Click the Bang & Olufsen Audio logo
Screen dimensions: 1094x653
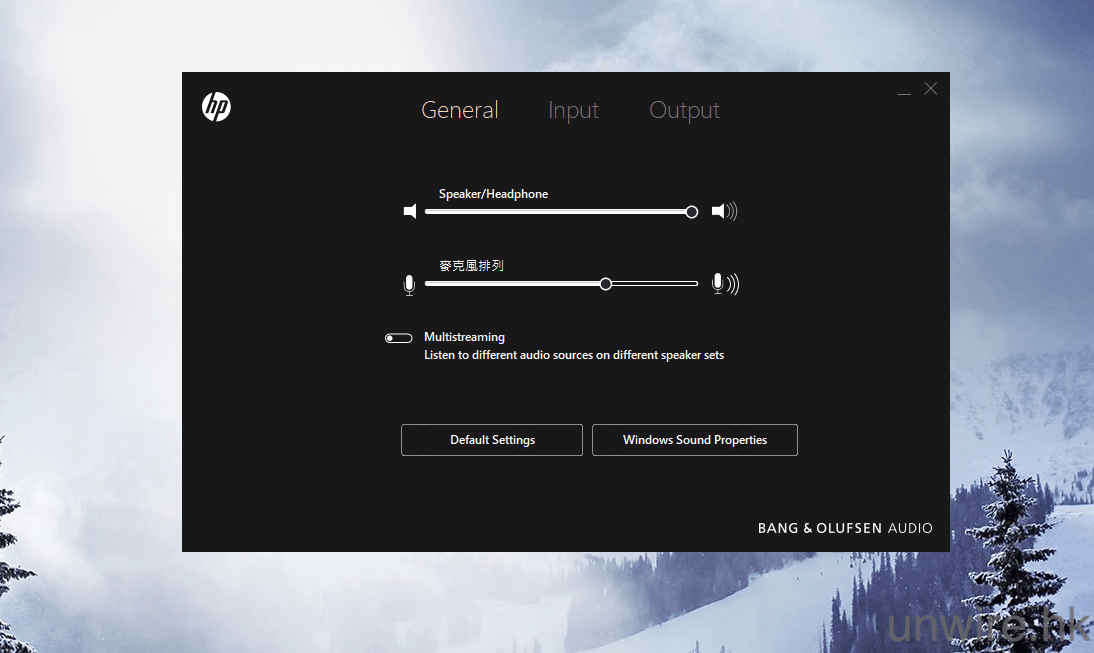tap(844, 528)
